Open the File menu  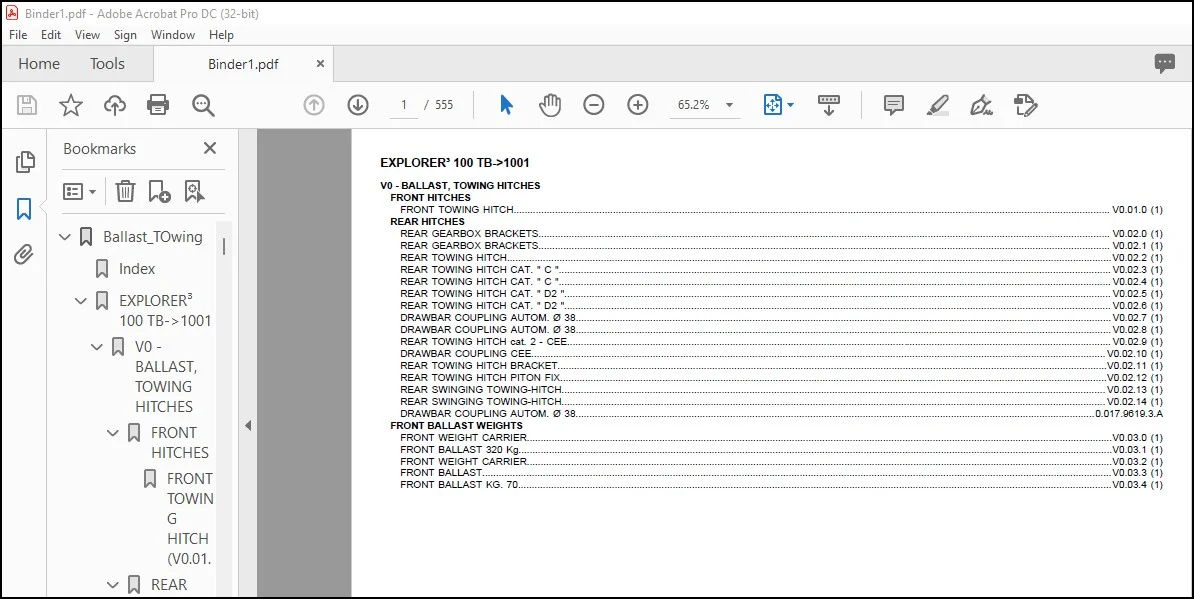tap(18, 35)
